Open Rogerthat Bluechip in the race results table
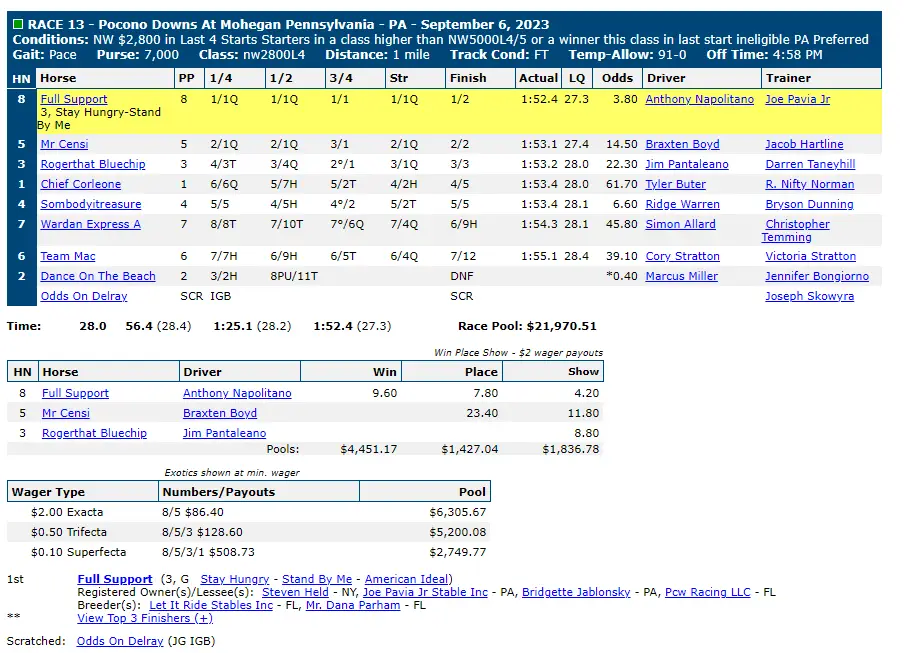The width and height of the screenshot is (904, 653). tap(93, 164)
